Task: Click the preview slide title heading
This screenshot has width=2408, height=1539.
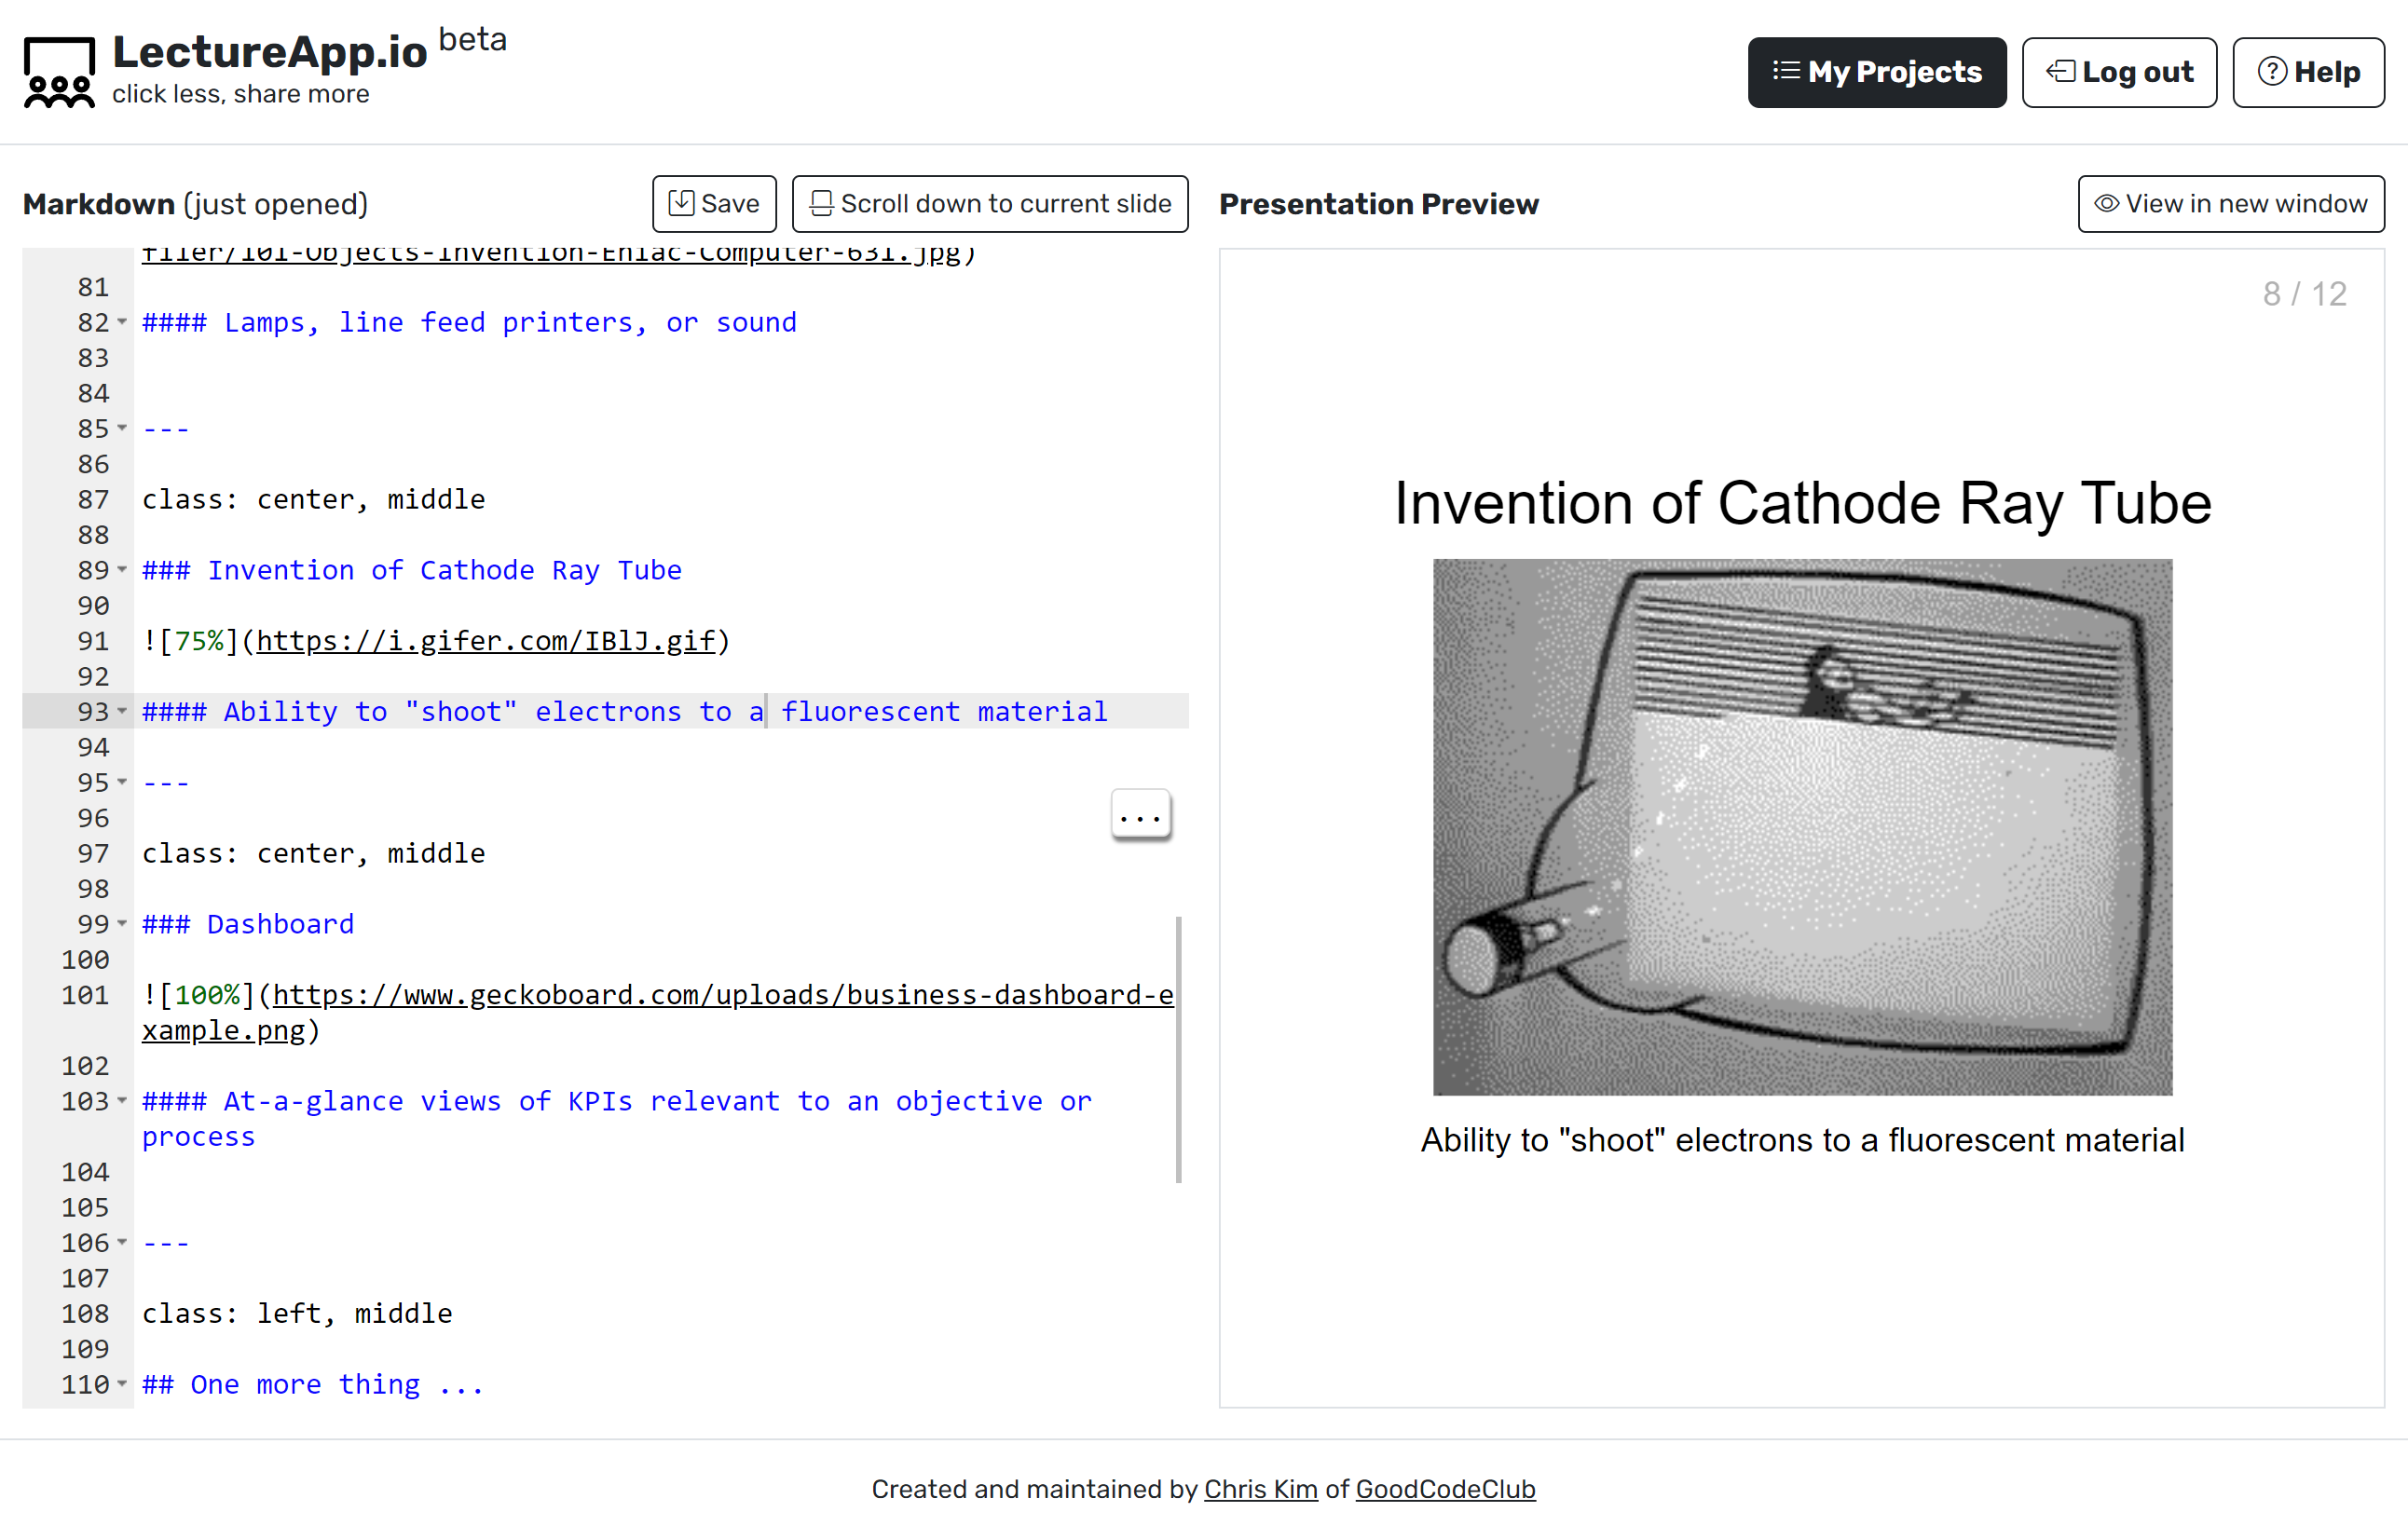Action: click(1802, 503)
